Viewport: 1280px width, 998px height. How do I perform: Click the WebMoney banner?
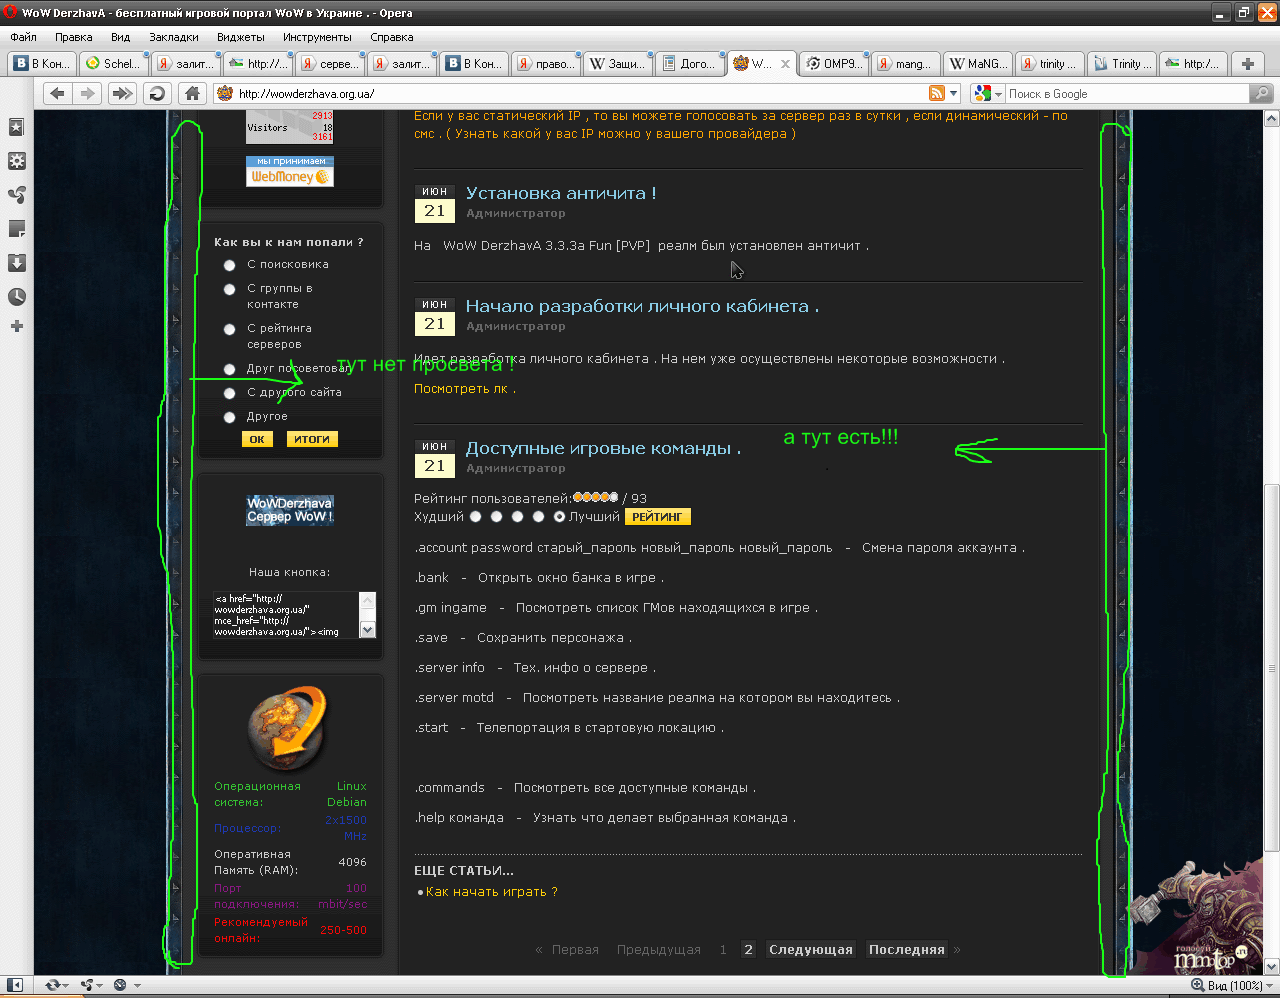(x=290, y=171)
